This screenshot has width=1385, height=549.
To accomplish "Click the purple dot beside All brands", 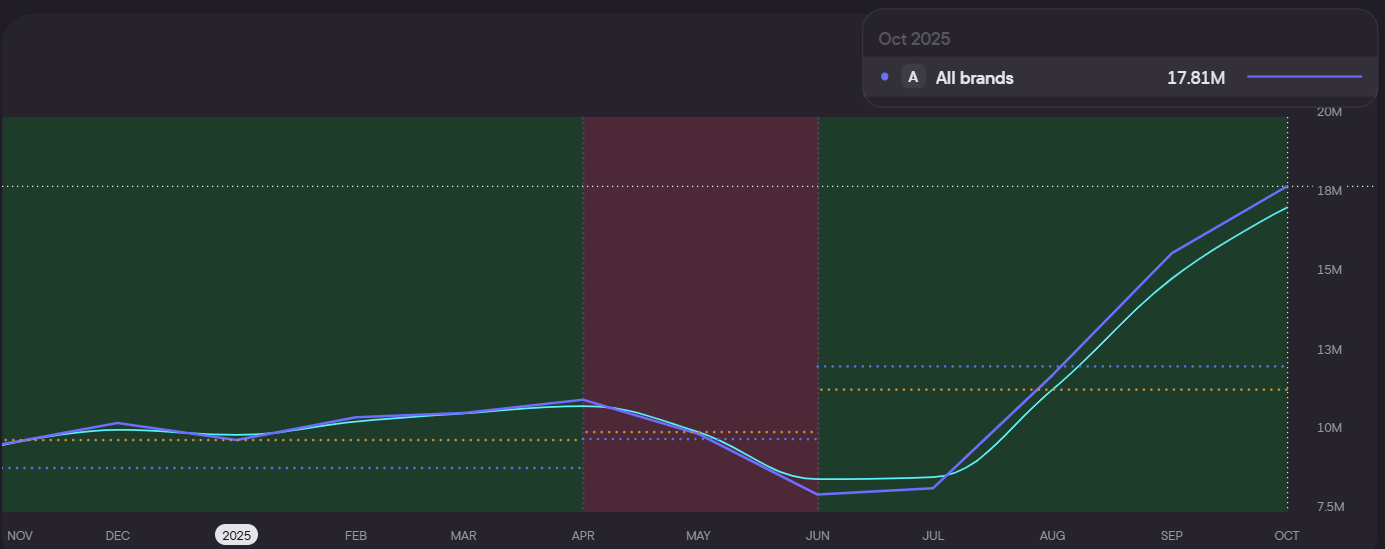I will [885, 77].
